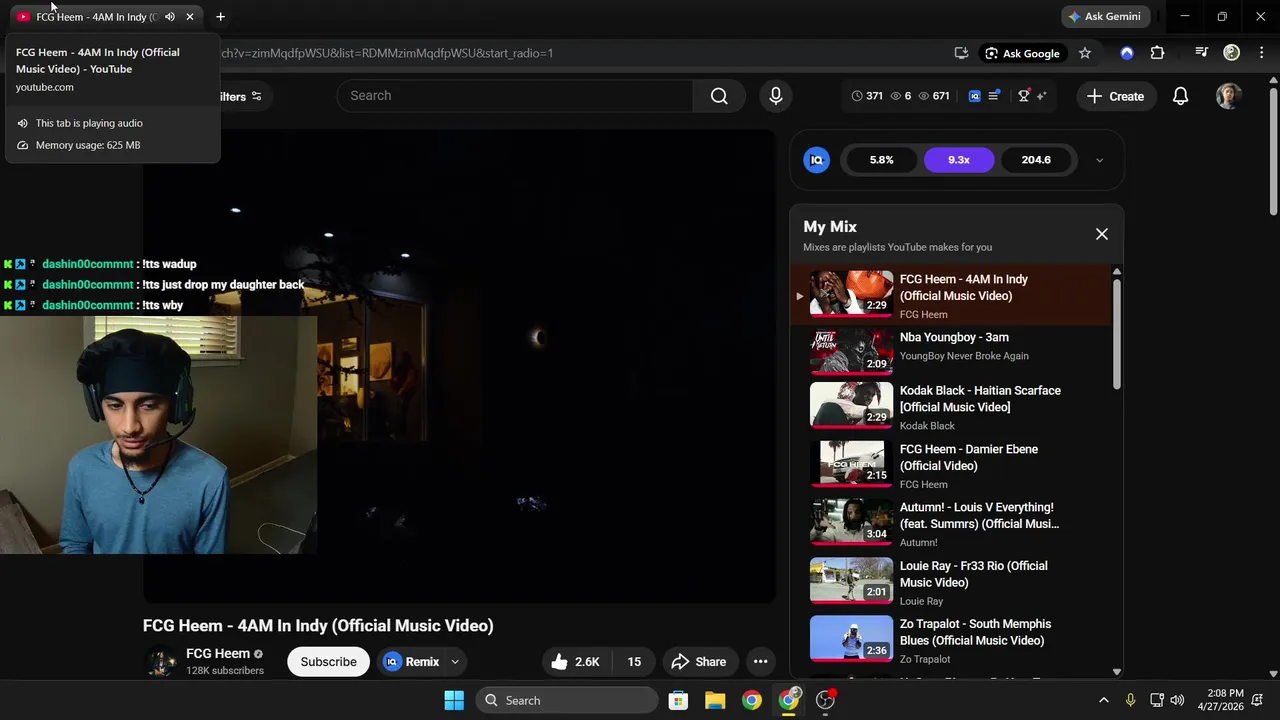Click the vidIQ logo in the stats bar

974,96
